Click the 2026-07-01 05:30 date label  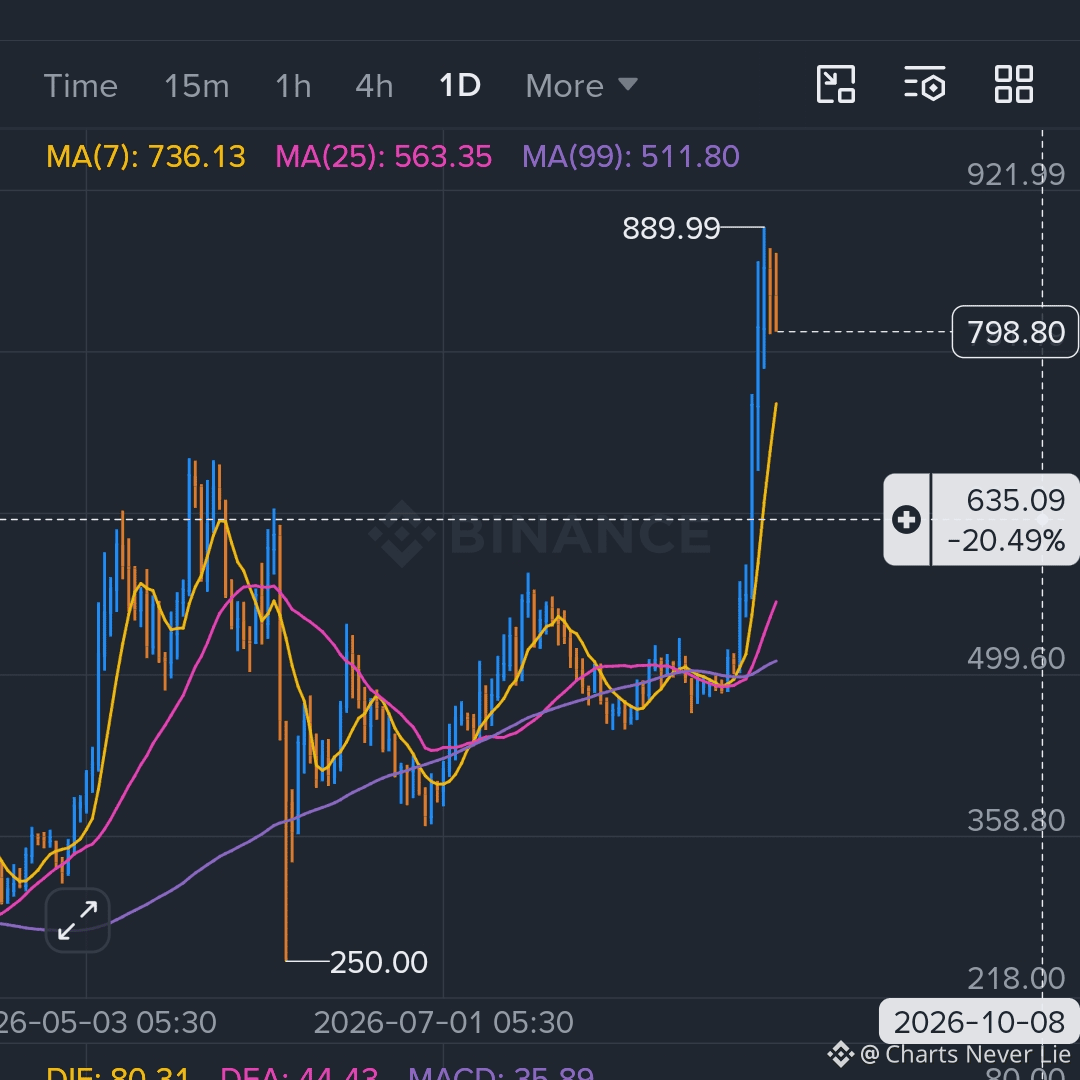(444, 1022)
